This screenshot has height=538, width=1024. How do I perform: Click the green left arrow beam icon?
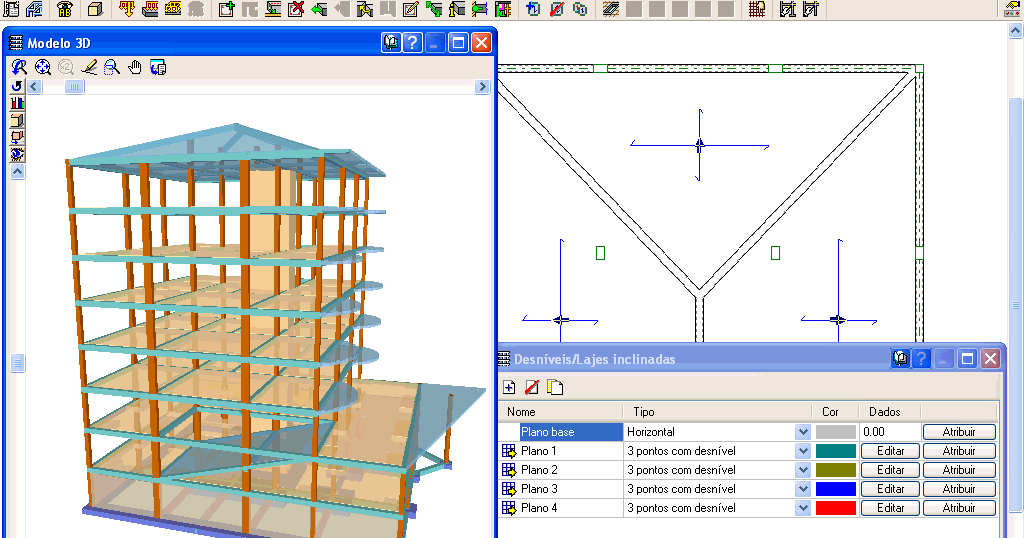(319, 8)
